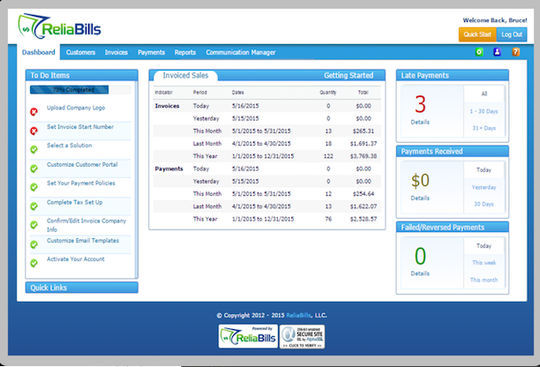Filter late payments by All
This screenshot has height=367, width=540.
484,93
